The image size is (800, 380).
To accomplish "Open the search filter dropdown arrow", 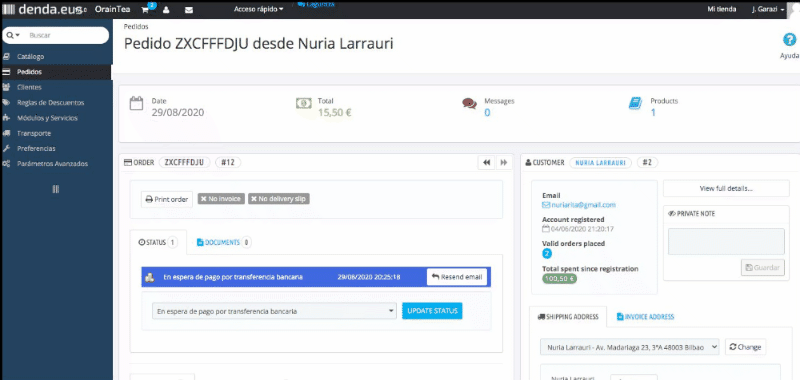I will (x=17, y=35).
